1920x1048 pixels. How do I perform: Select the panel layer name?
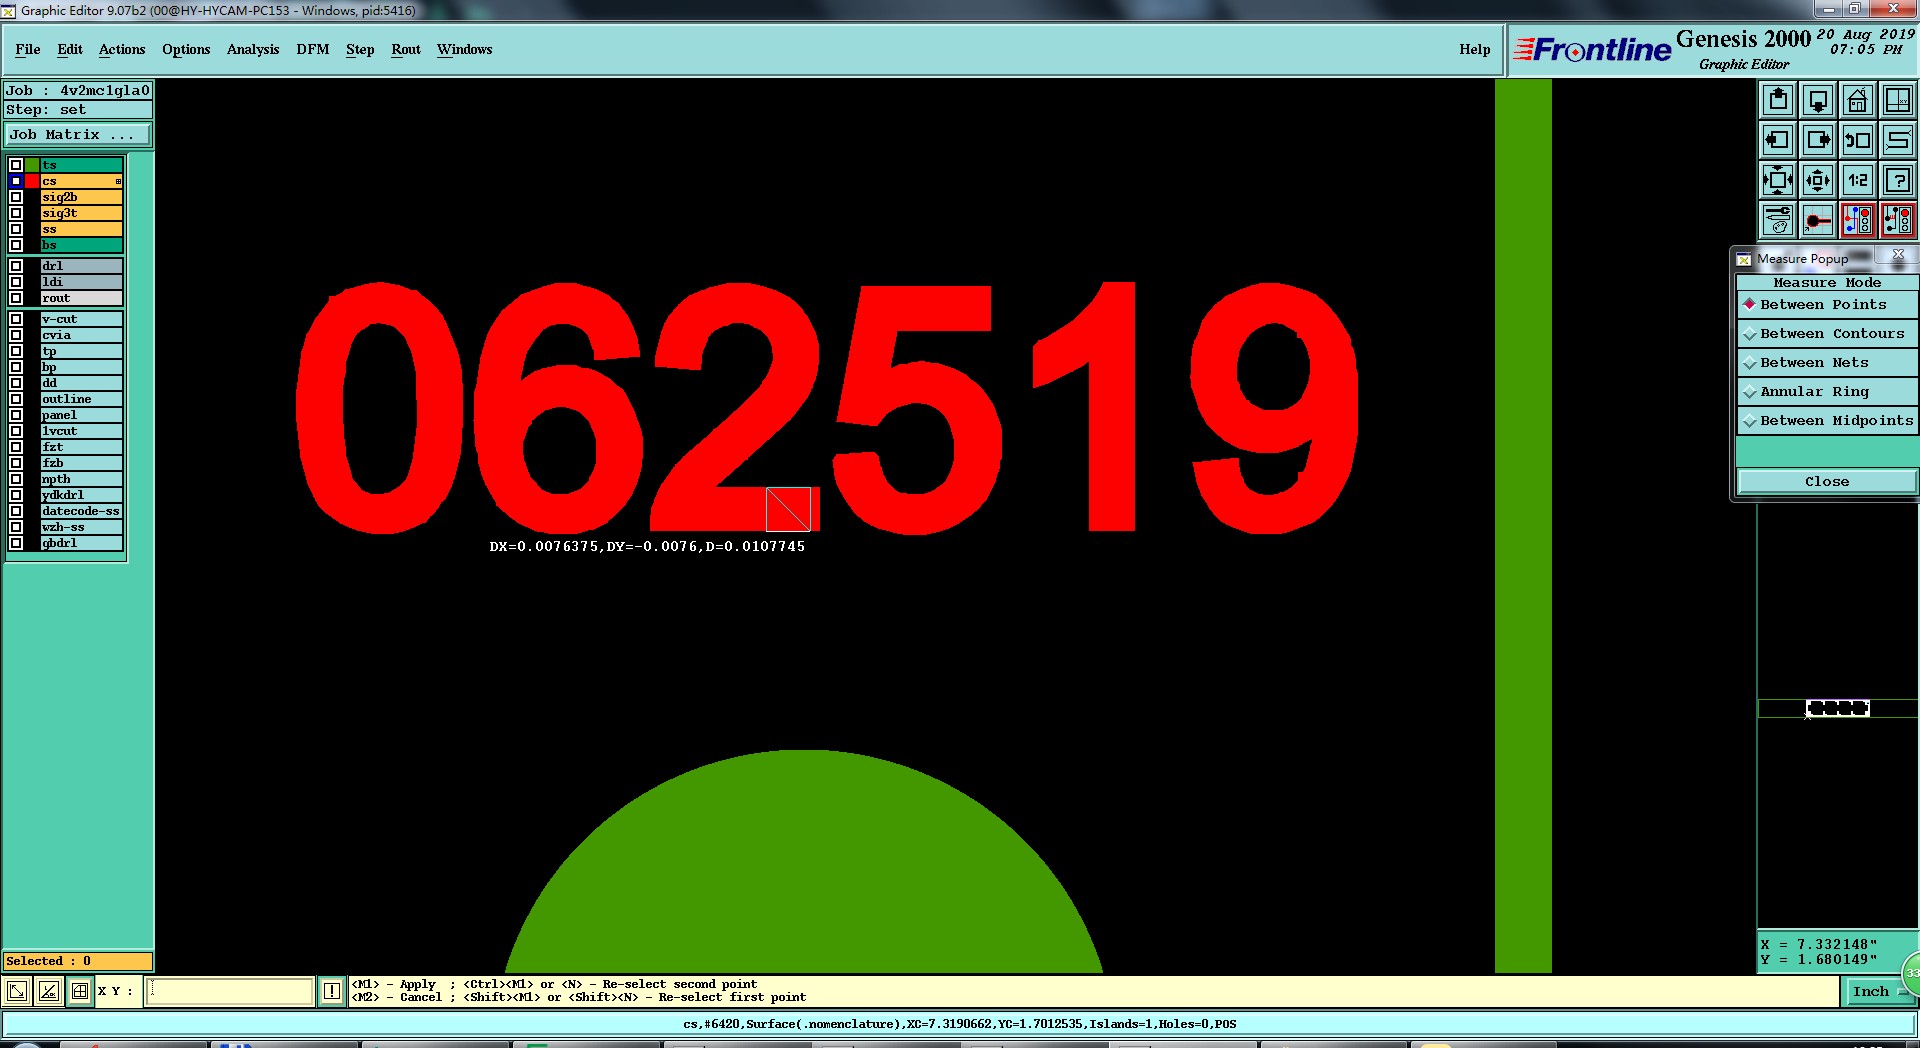pos(82,415)
